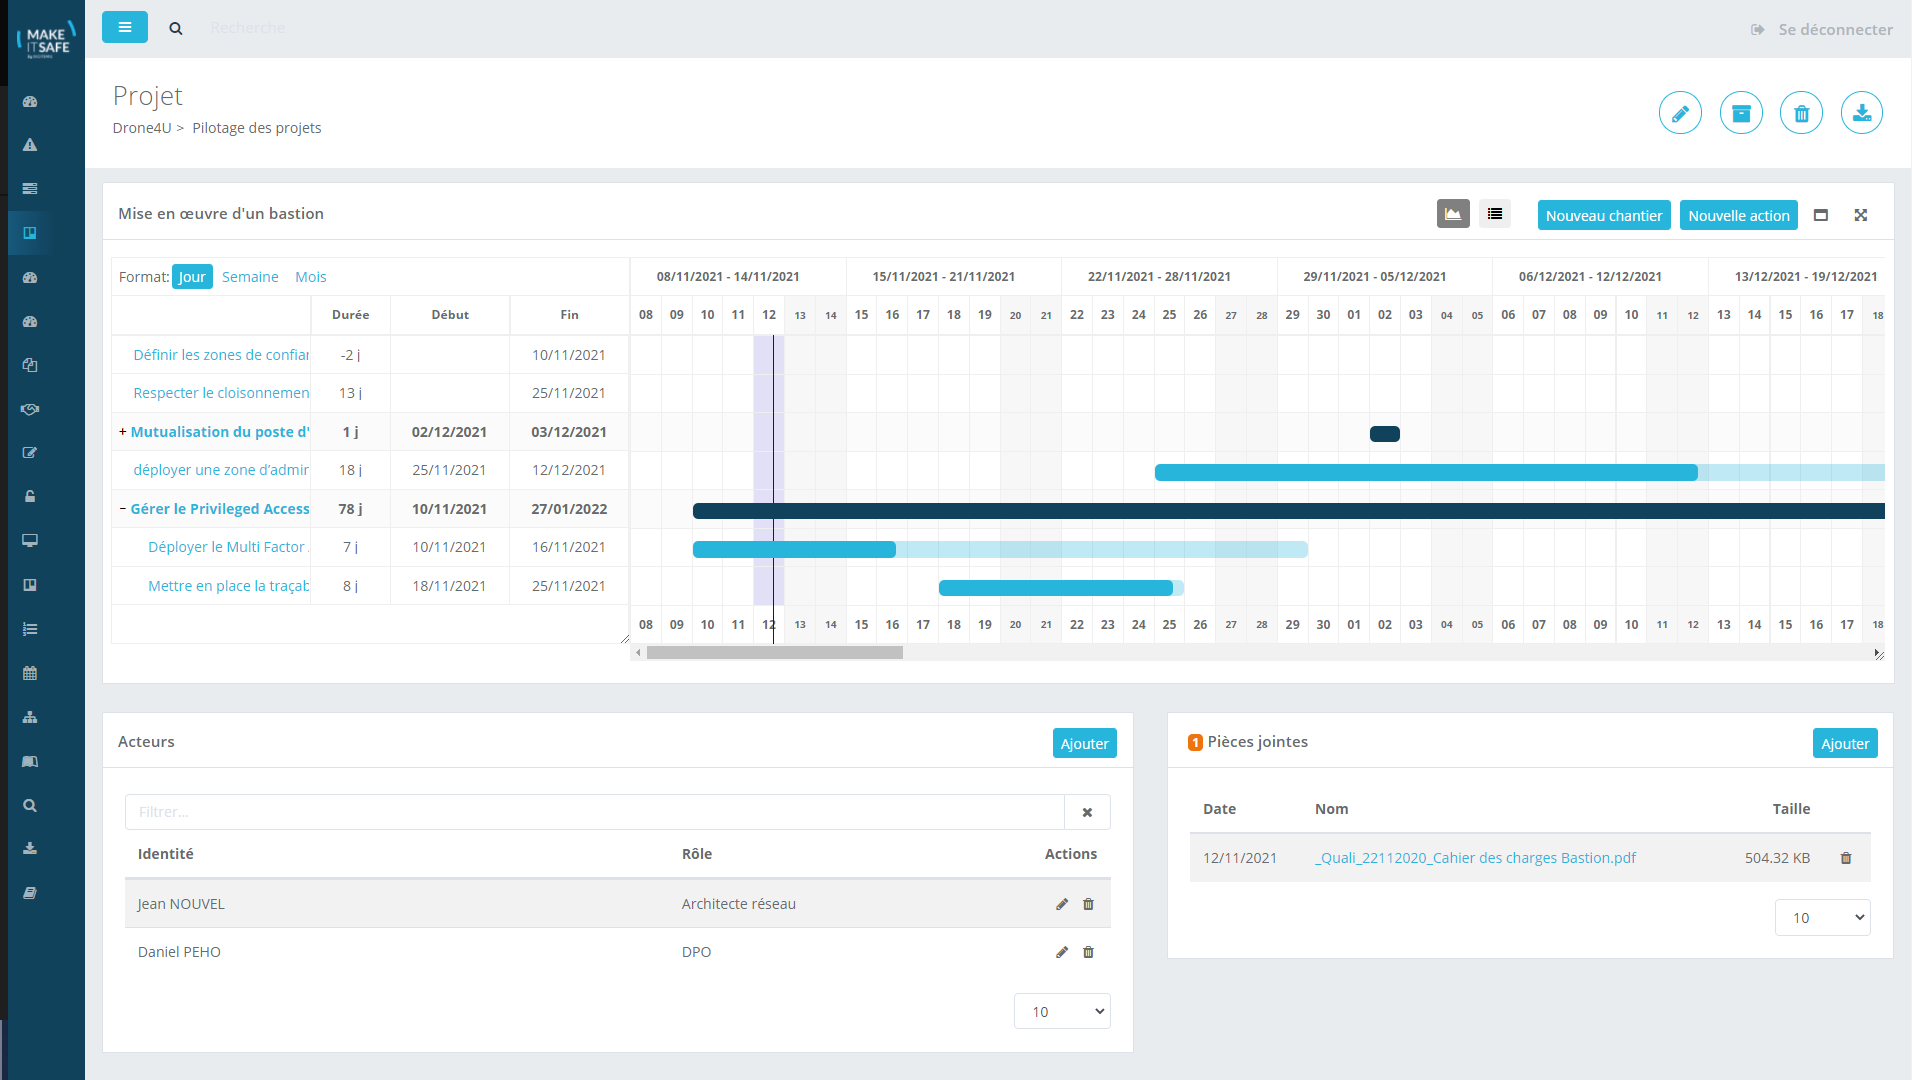This screenshot has width=1912, height=1080.
Task: Expand Mutualisation du poste row
Action: pos(122,432)
